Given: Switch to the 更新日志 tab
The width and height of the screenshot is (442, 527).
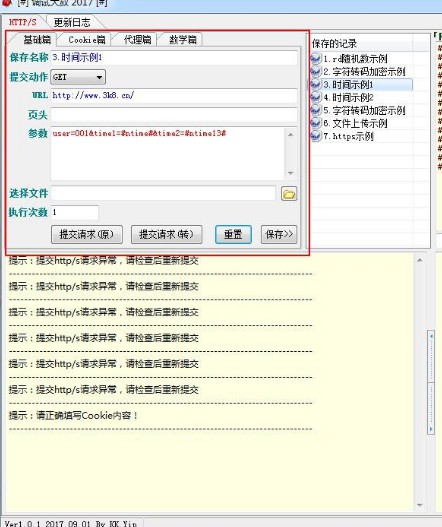Looking at the screenshot, I should pyautogui.click(x=72, y=23).
